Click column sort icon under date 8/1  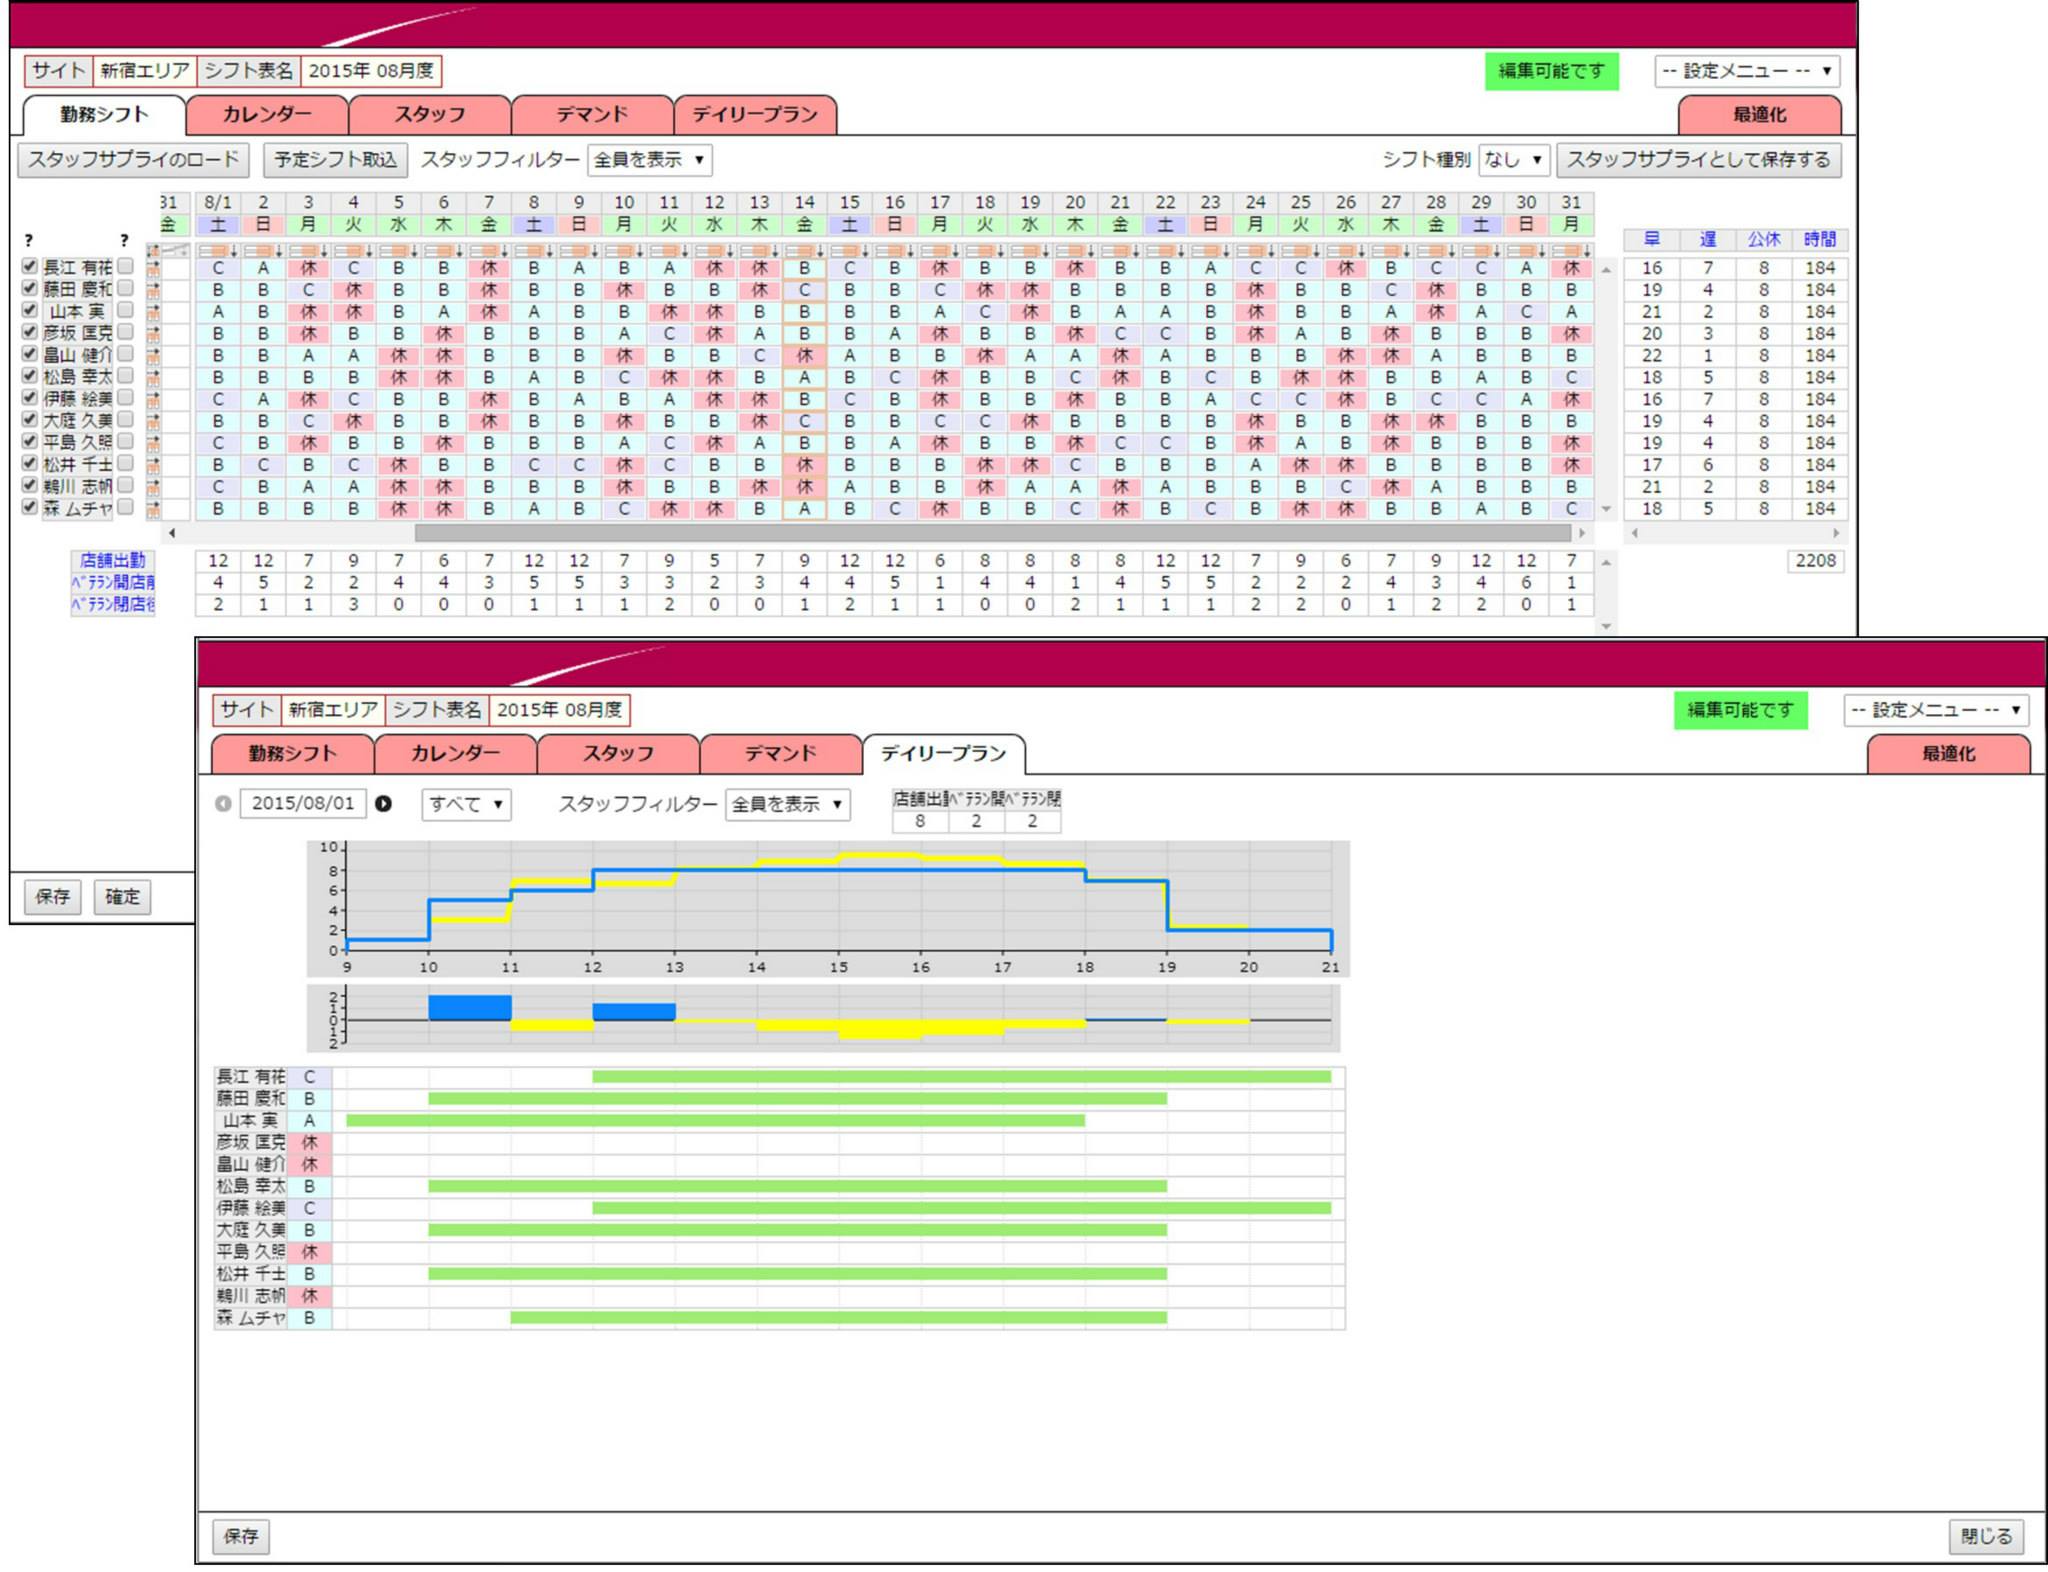[x=218, y=250]
